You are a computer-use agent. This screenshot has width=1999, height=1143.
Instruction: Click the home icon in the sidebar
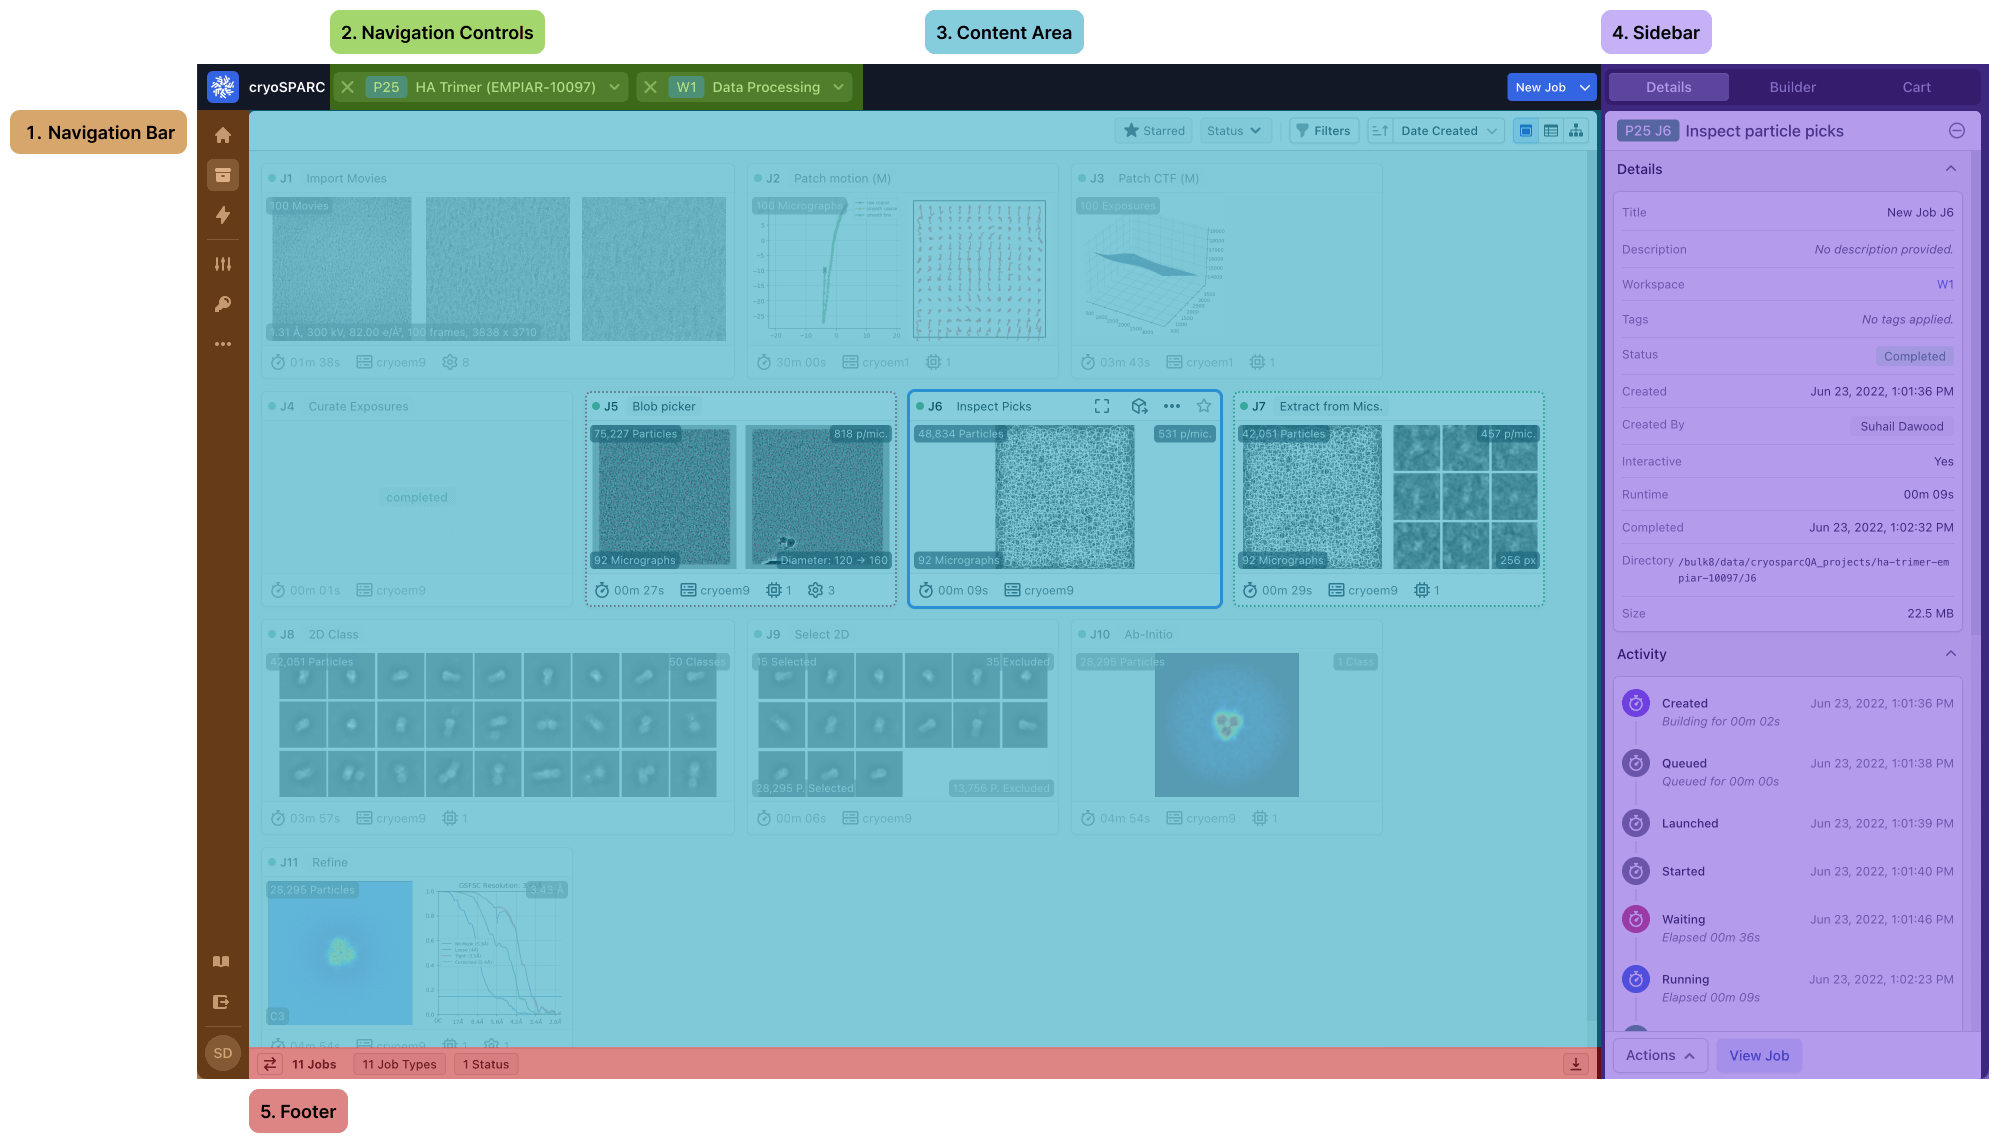(223, 135)
